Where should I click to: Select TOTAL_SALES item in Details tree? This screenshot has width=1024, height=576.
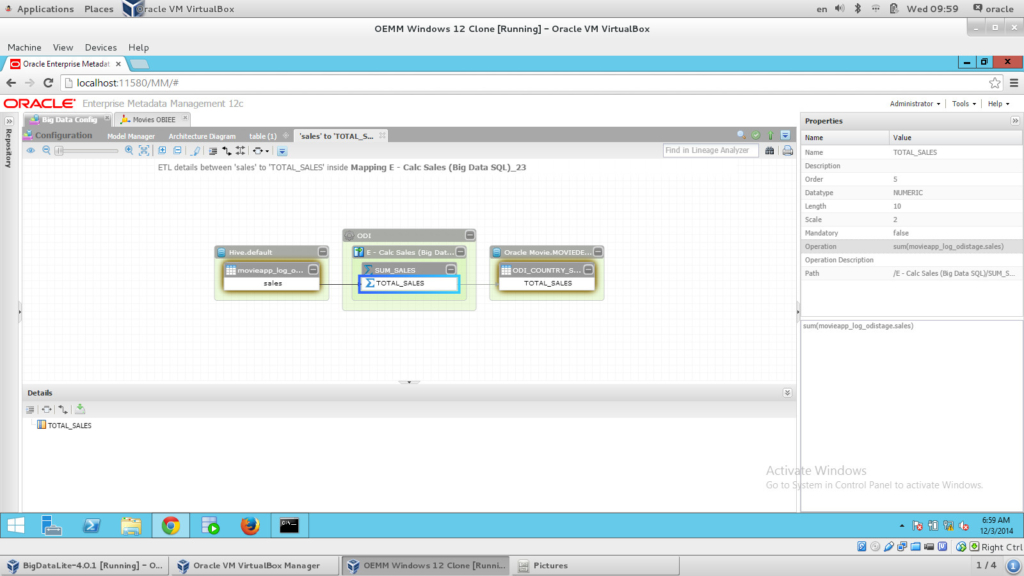(x=69, y=425)
